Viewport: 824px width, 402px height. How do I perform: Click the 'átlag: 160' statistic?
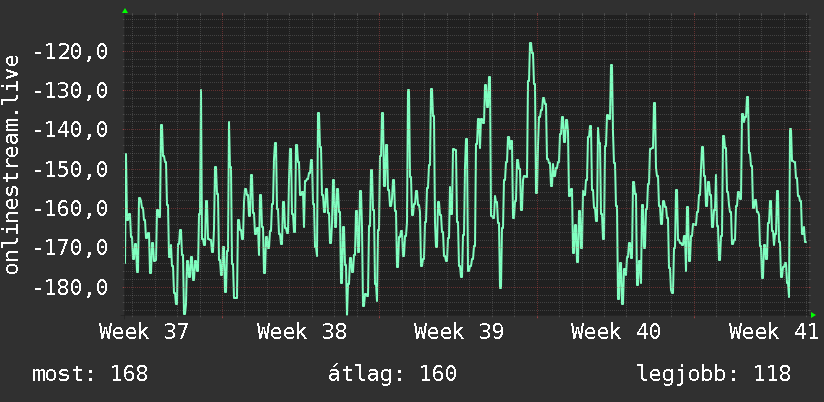coord(393,374)
